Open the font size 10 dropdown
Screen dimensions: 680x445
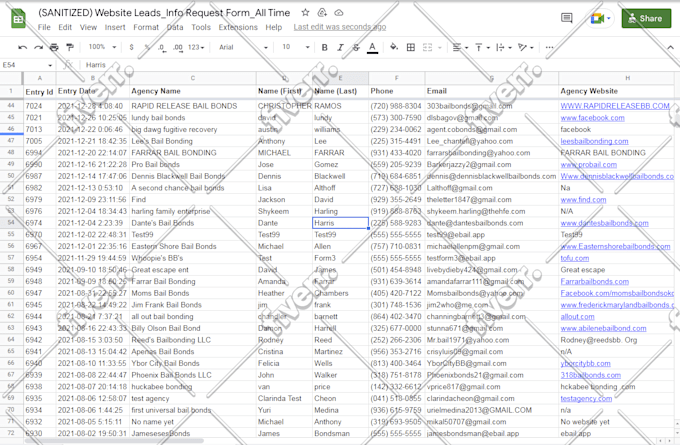[296, 47]
